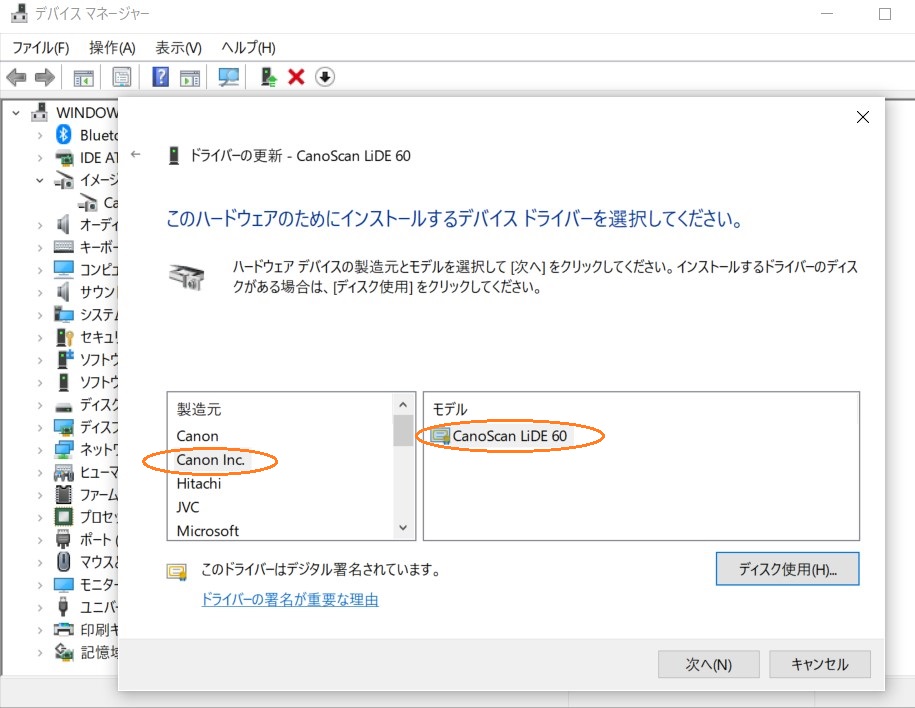Click the キャンセル button
The image size is (915, 708).
pyautogui.click(x=820, y=664)
